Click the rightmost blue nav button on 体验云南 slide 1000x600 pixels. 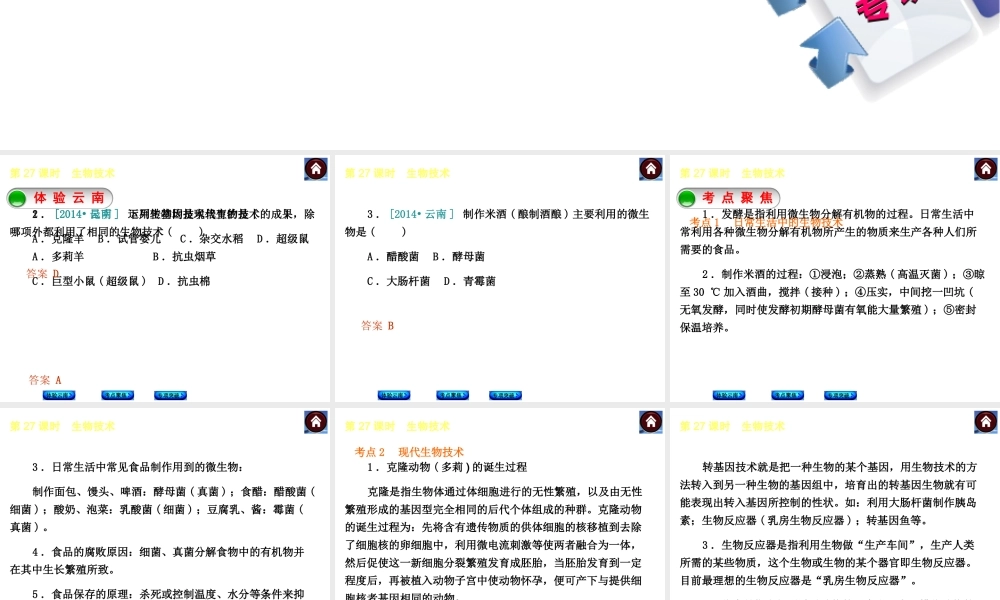click(170, 395)
